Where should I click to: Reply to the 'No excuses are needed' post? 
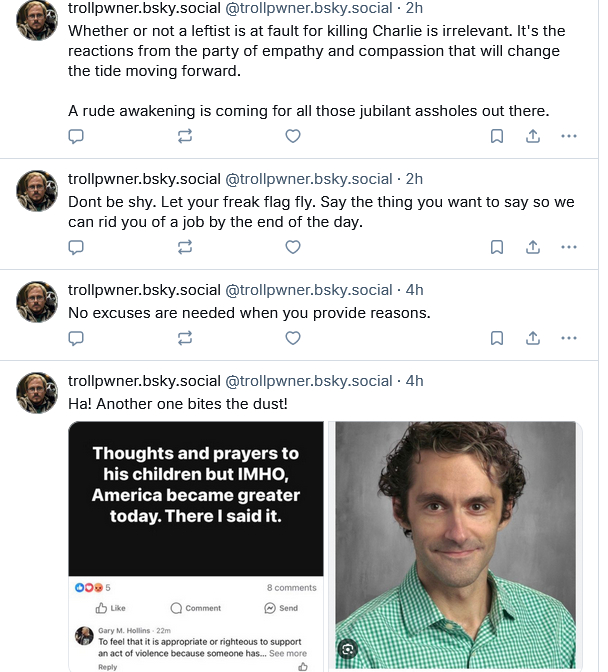pos(75,338)
